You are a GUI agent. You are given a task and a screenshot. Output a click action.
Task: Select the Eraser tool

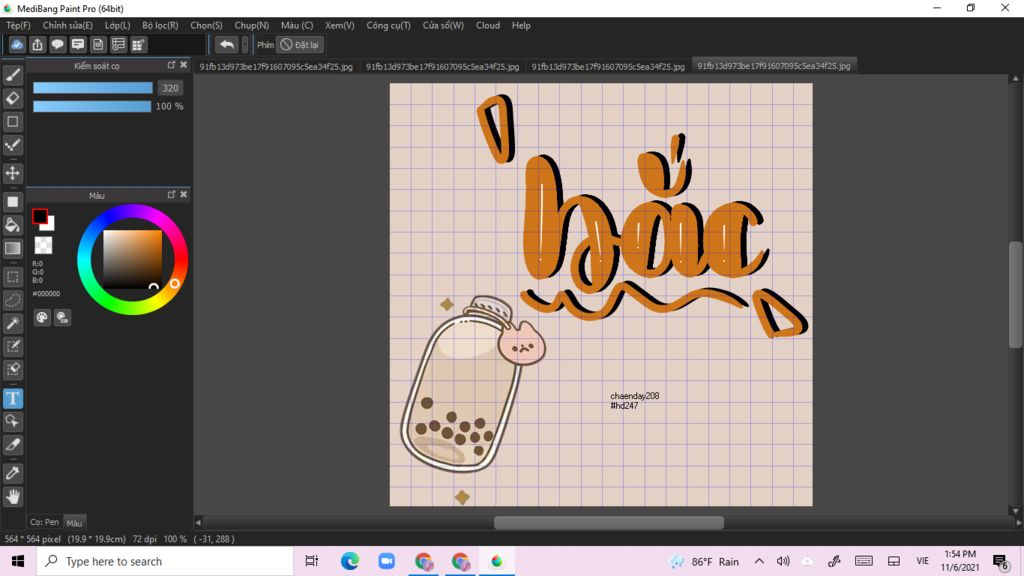point(12,99)
